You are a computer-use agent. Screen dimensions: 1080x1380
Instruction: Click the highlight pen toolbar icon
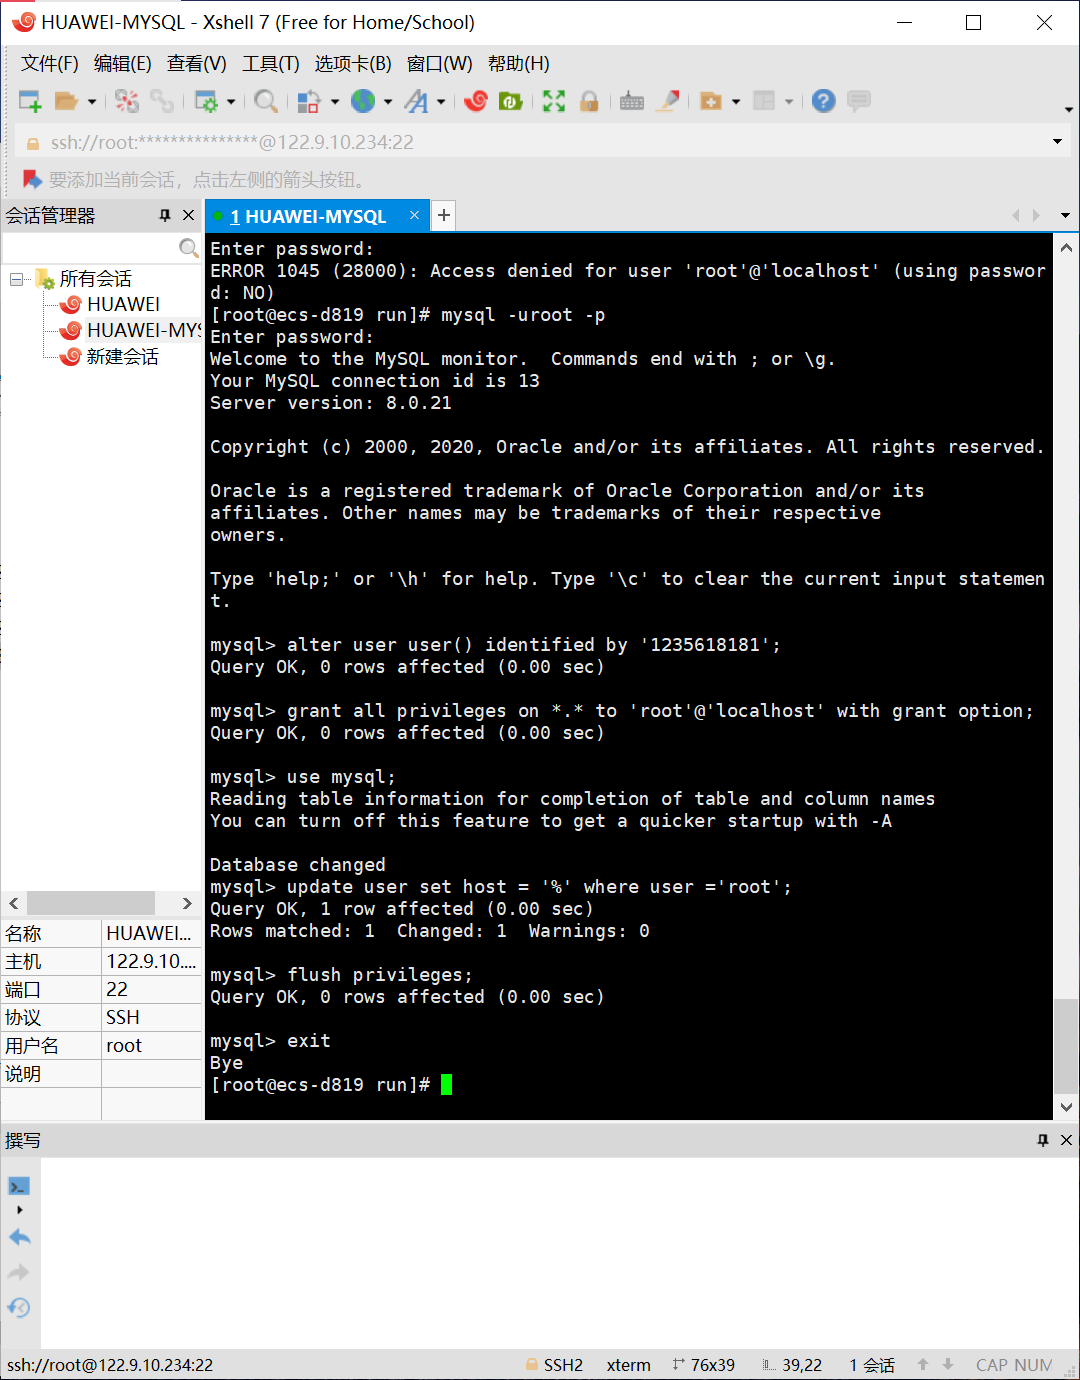(669, 101)
